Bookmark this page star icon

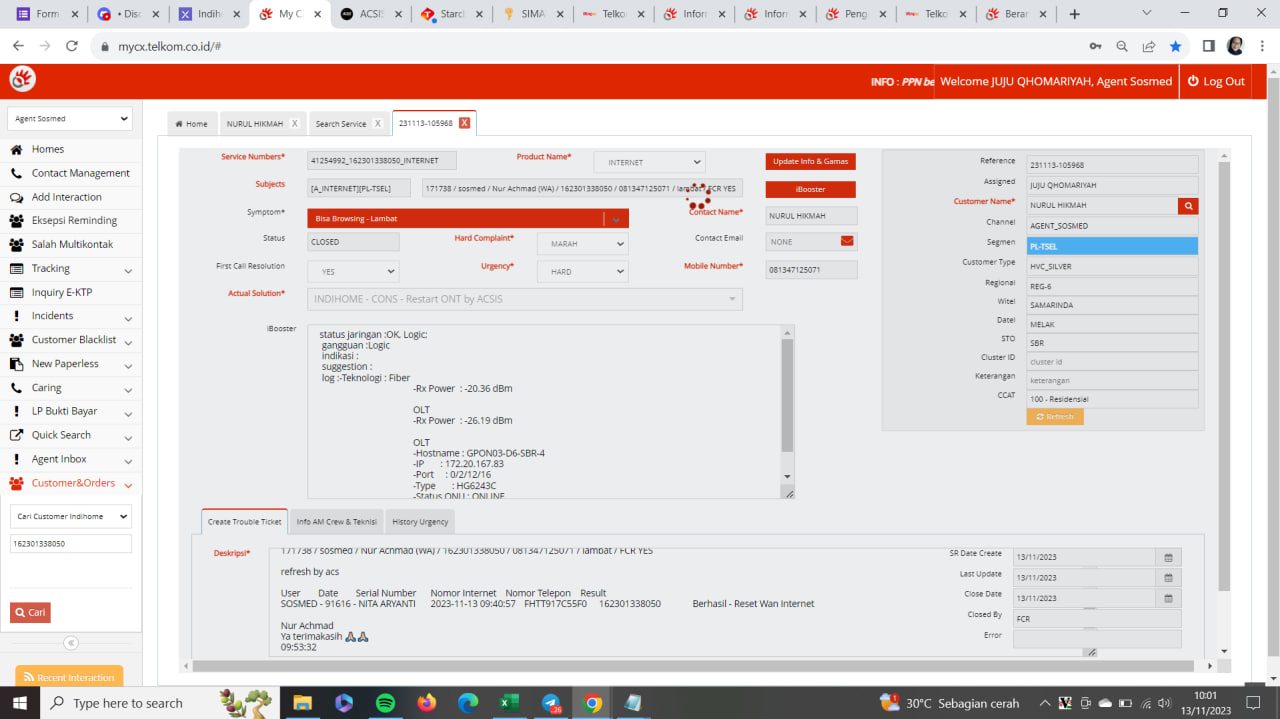[x=1175, y=46]
